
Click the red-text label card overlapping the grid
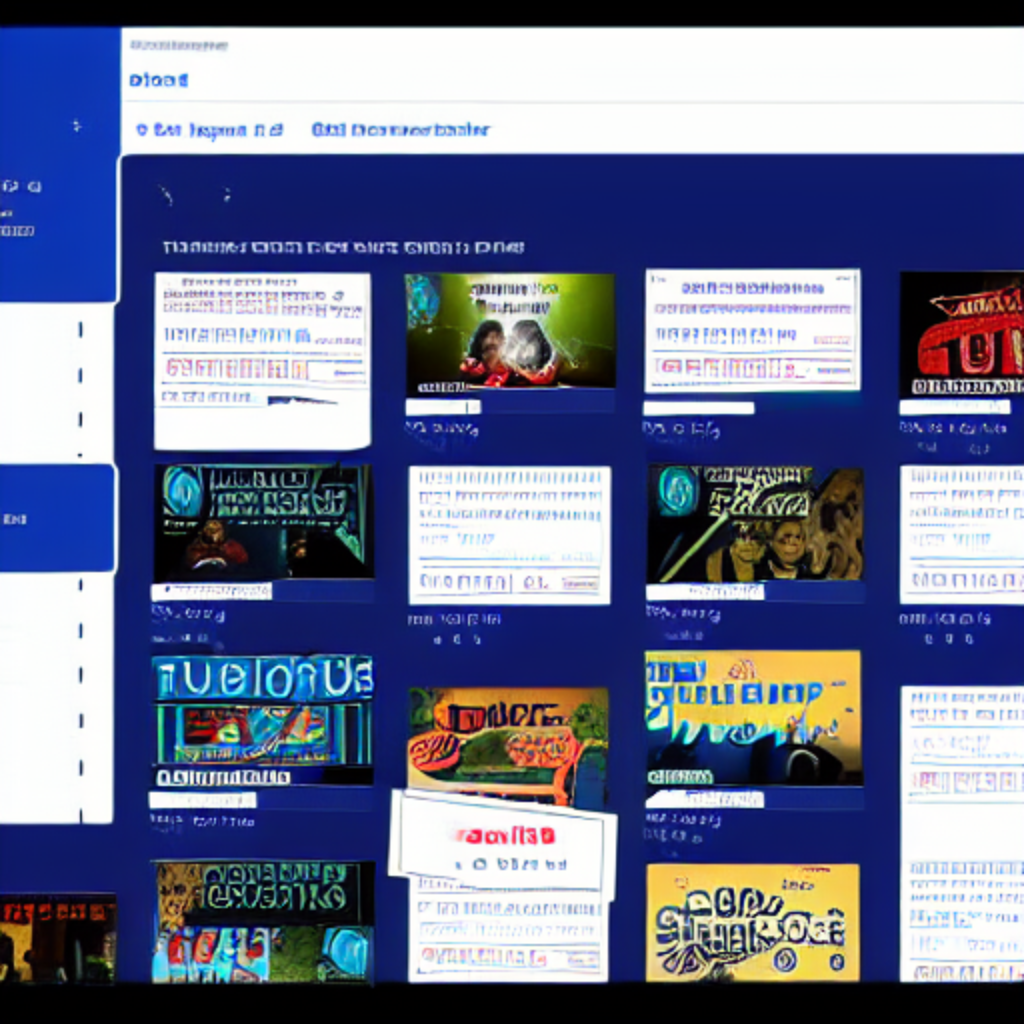[503, 845]
